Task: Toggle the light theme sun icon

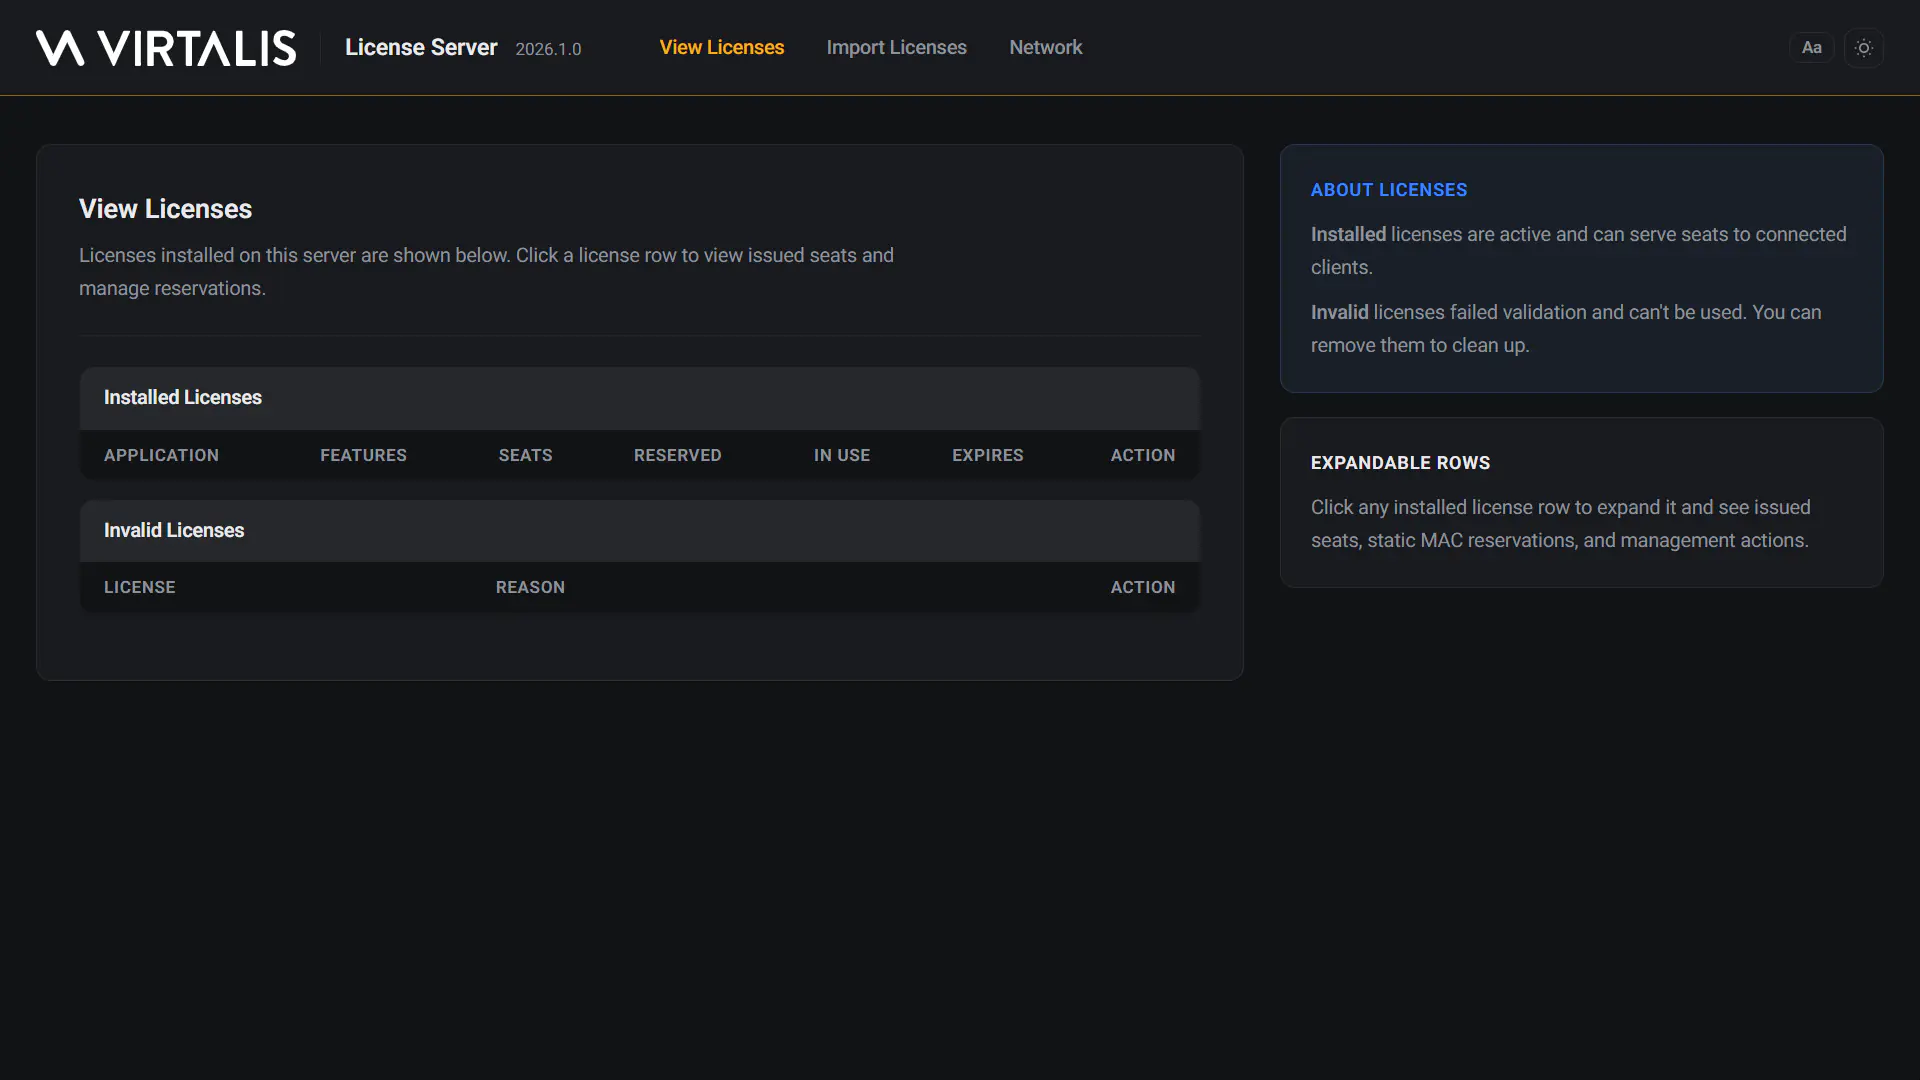Action: click(1864, 48)
